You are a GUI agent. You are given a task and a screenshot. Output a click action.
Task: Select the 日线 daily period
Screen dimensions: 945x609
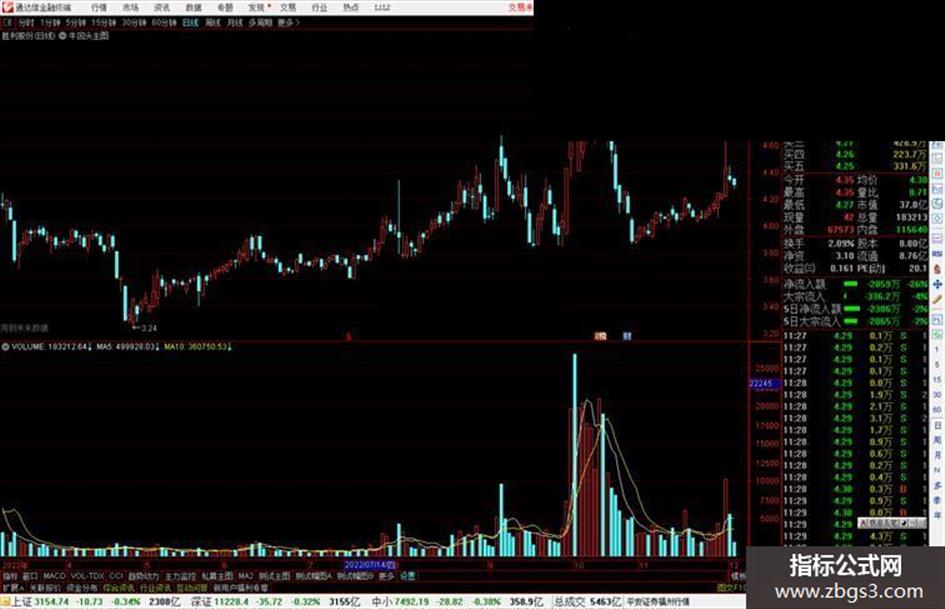click(190, 22)
